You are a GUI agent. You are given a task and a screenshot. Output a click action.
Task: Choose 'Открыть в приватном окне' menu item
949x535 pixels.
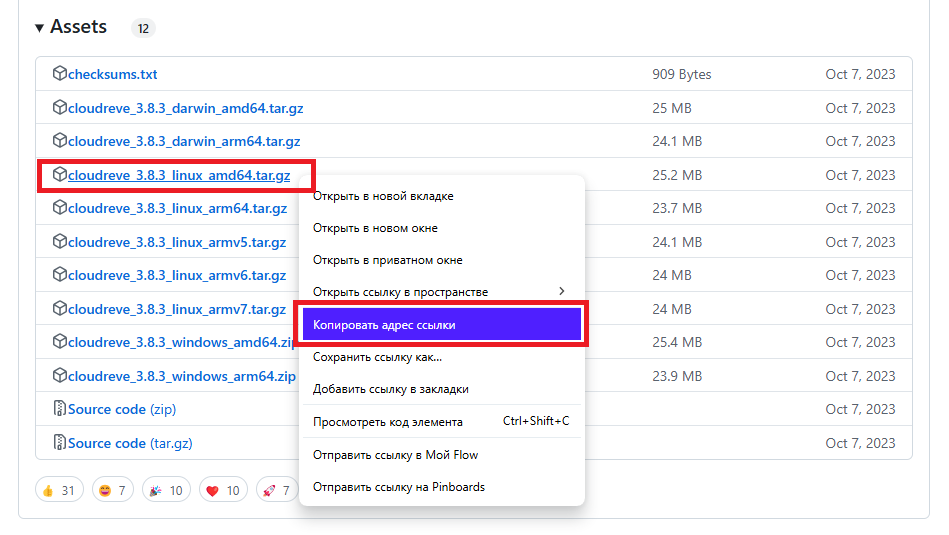point(442,260)
